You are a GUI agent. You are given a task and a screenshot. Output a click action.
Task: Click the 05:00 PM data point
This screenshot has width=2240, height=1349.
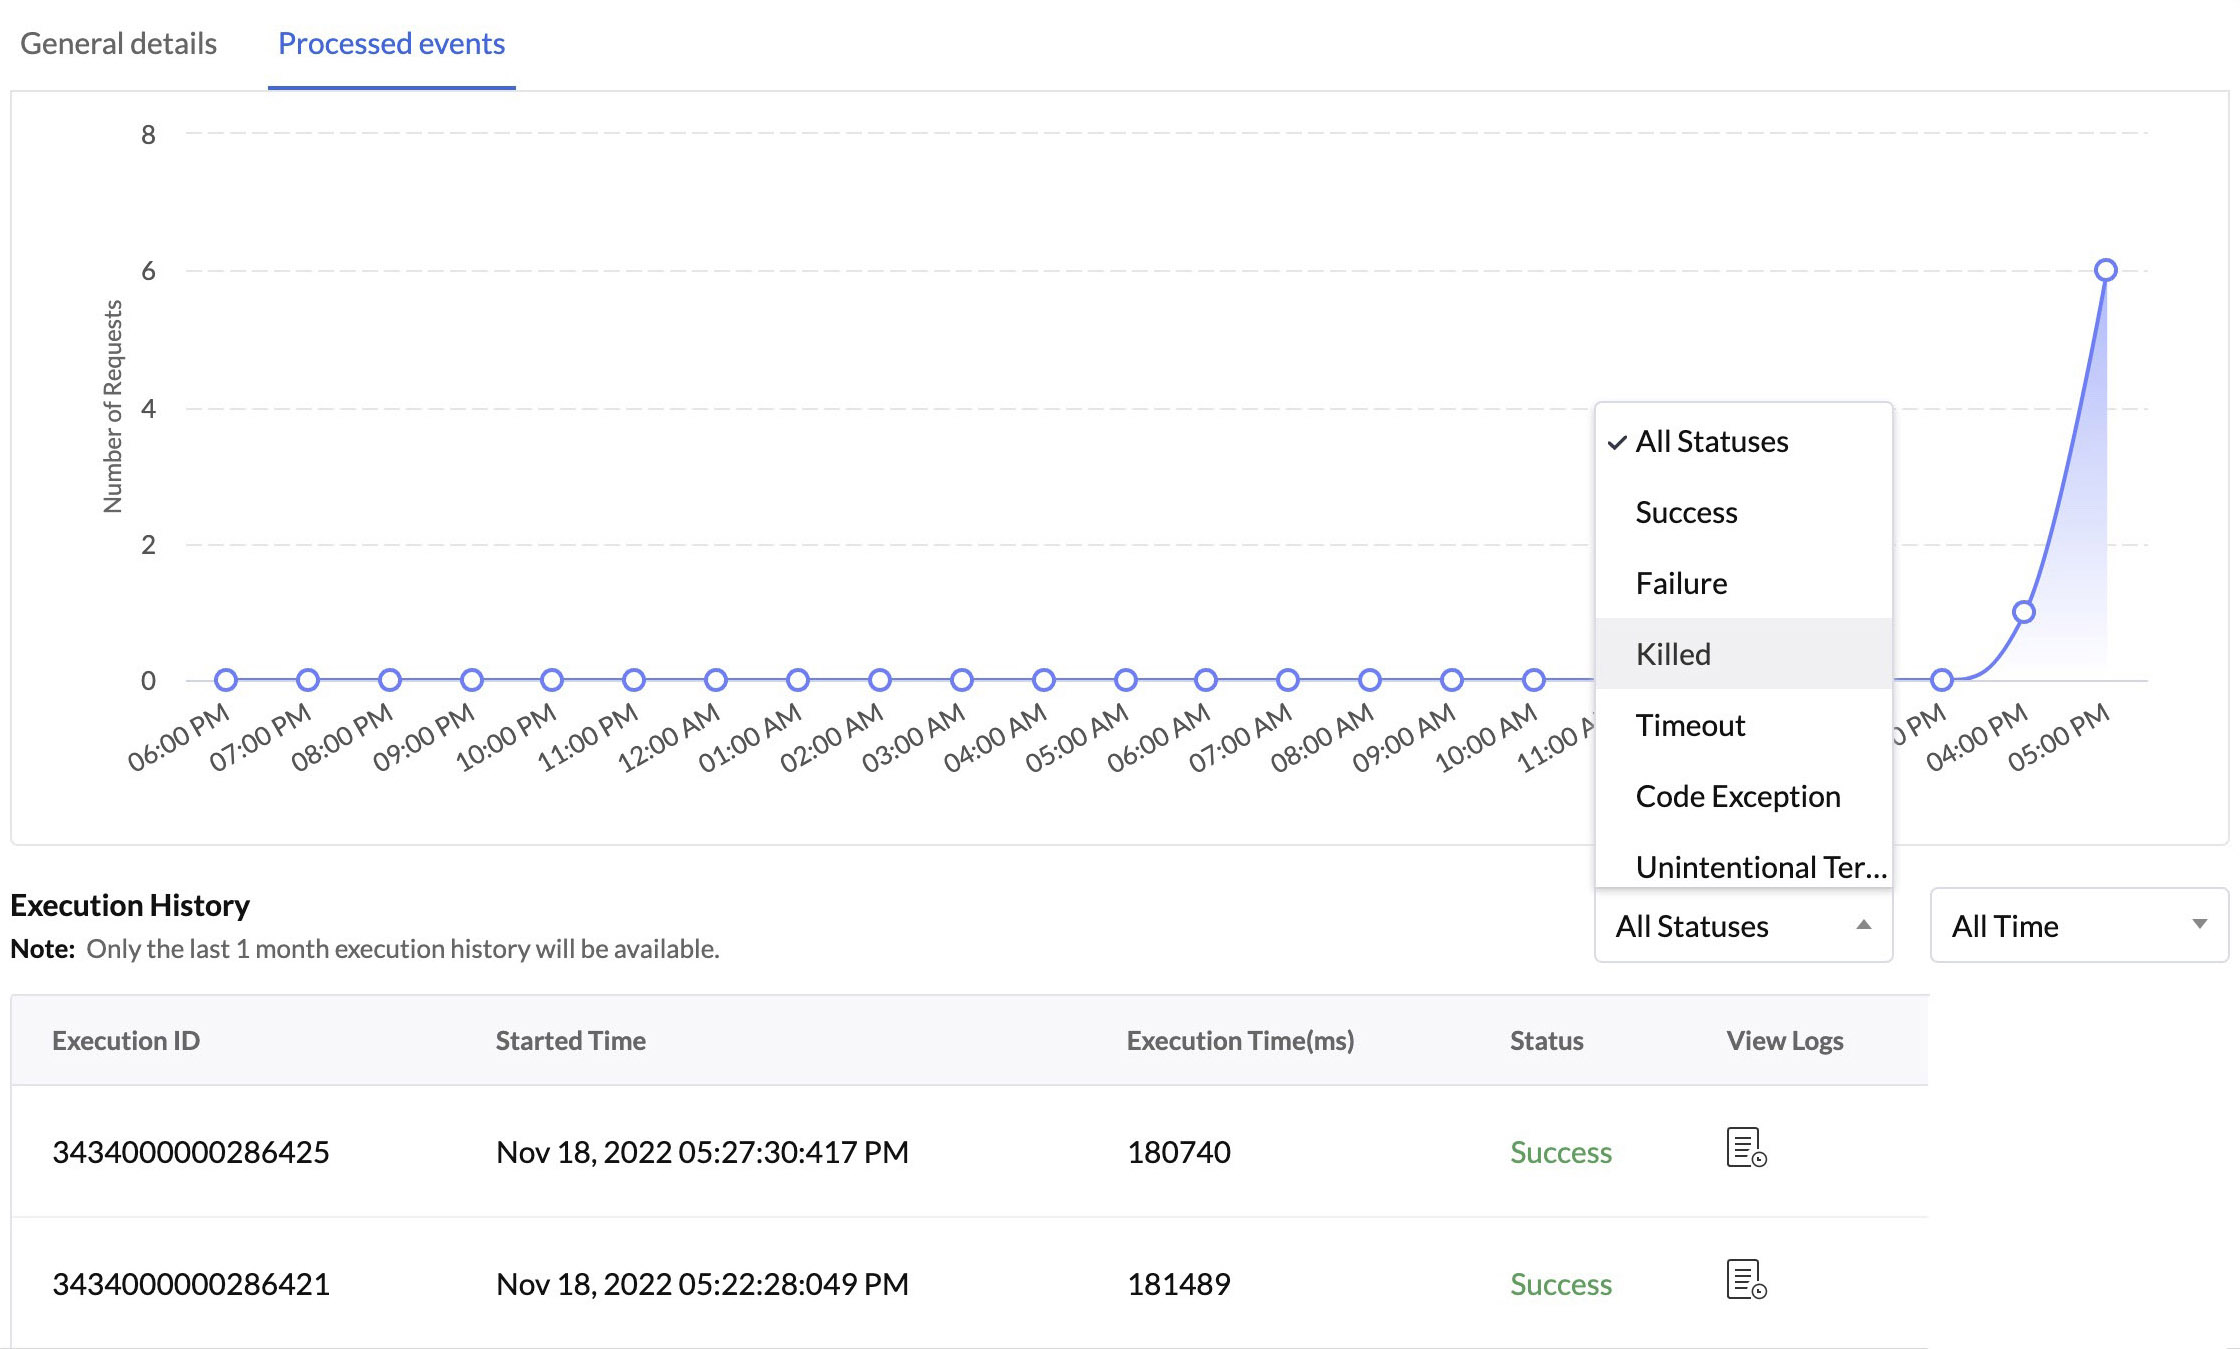(2105, 270)
